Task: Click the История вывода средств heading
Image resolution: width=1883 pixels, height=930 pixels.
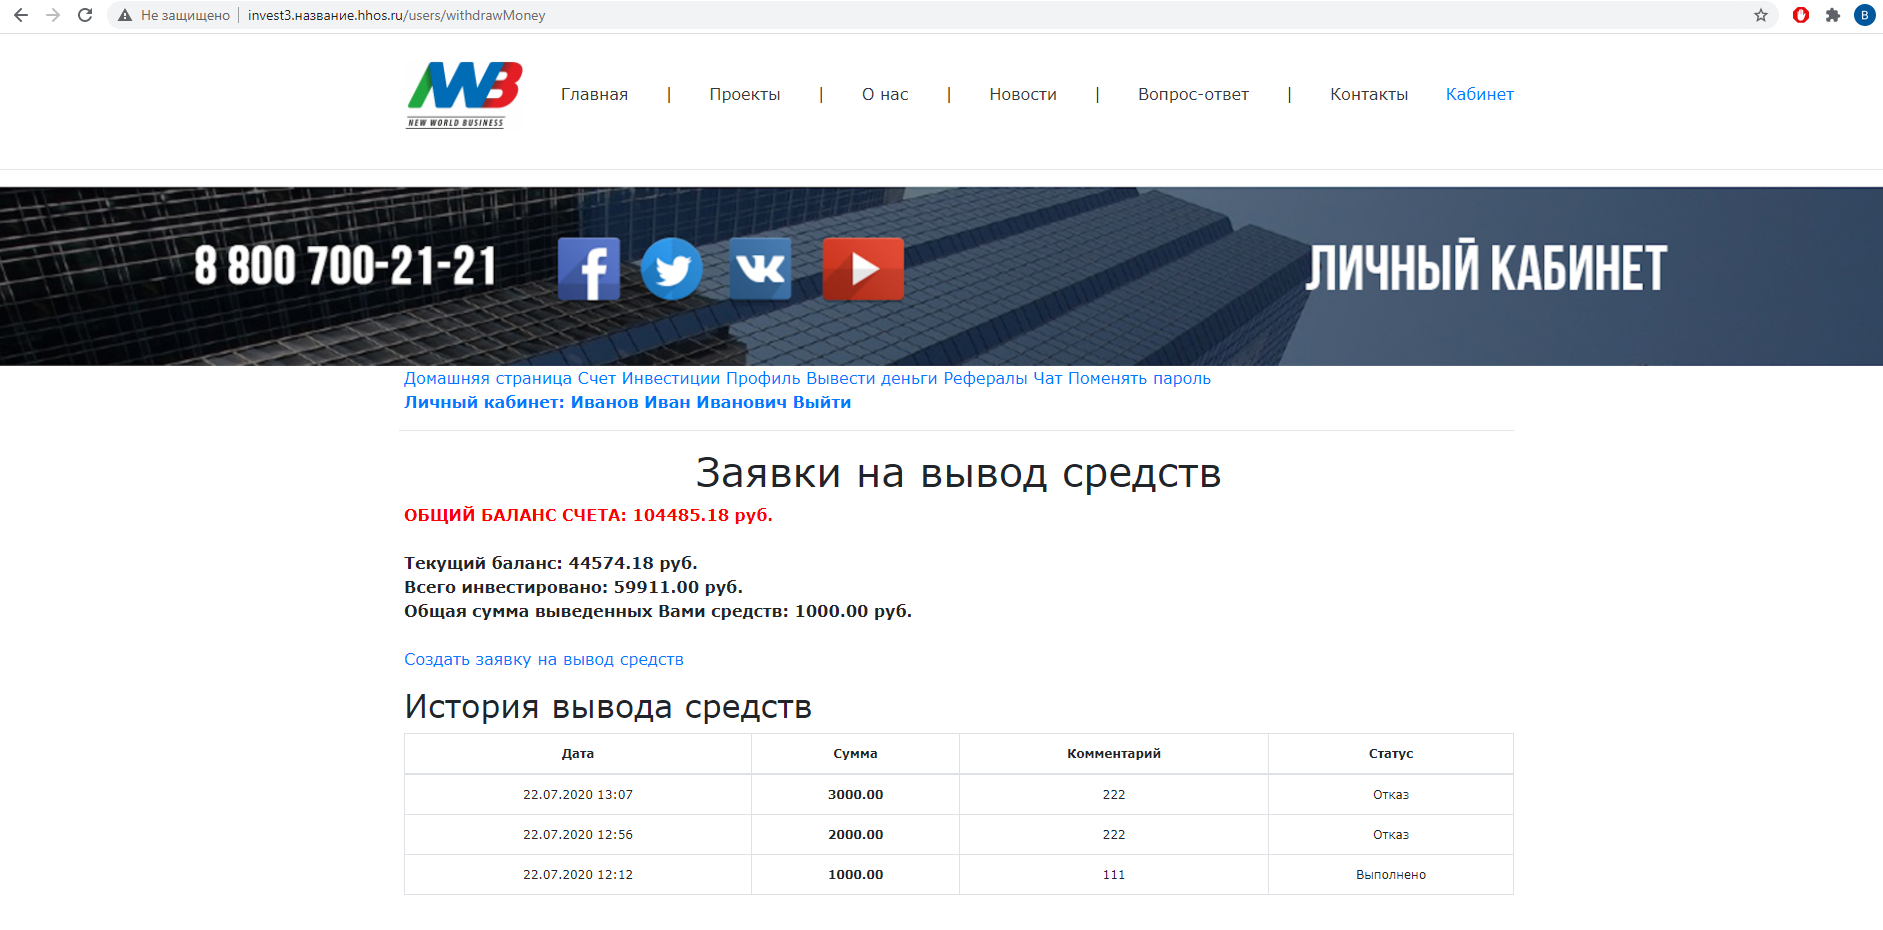Action: coord(608,707)
